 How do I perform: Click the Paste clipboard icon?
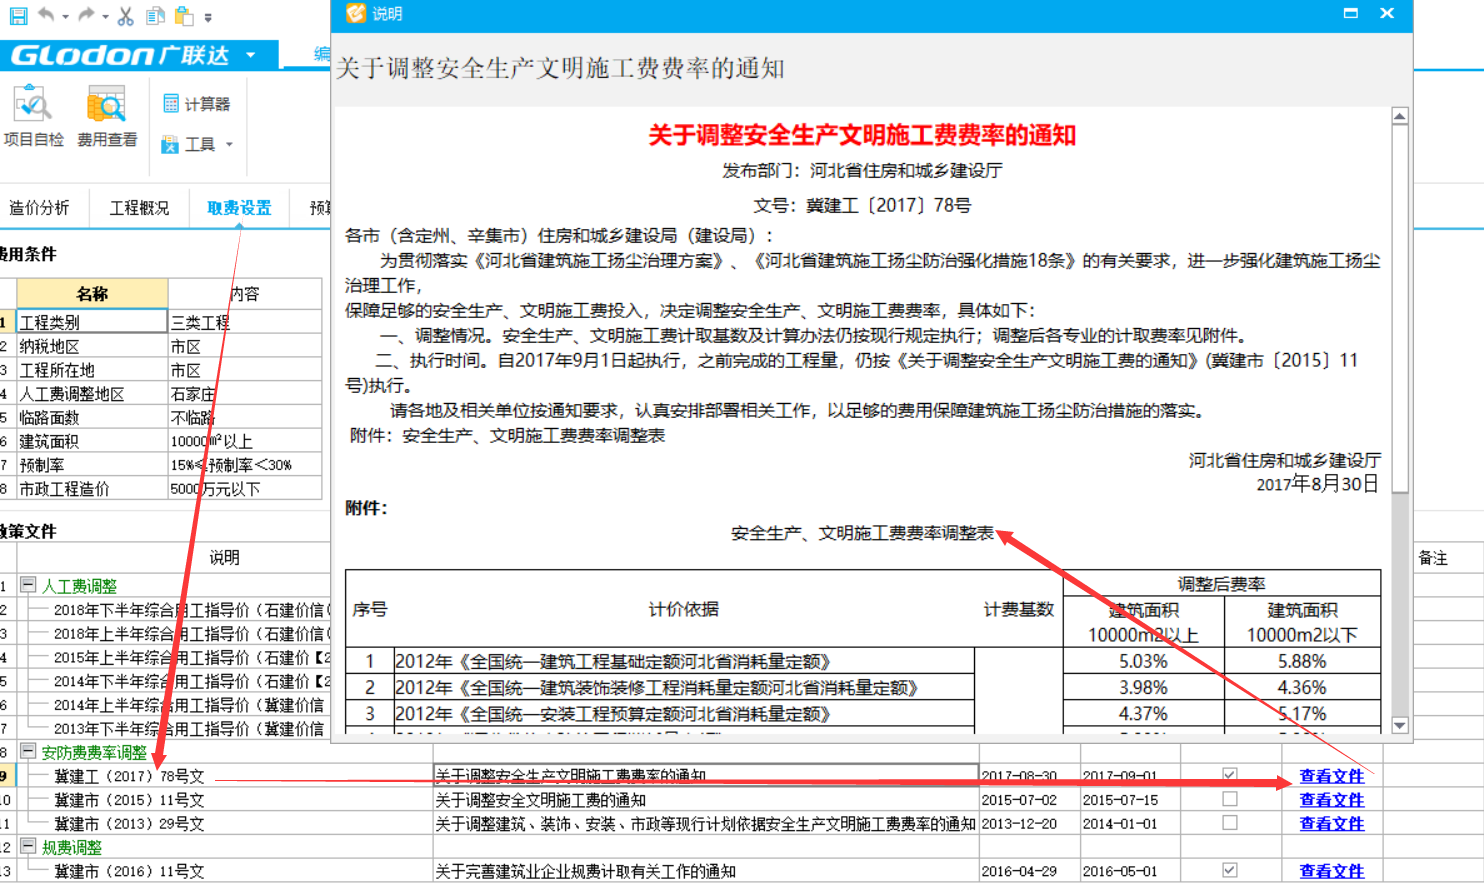tap(183, 15)
